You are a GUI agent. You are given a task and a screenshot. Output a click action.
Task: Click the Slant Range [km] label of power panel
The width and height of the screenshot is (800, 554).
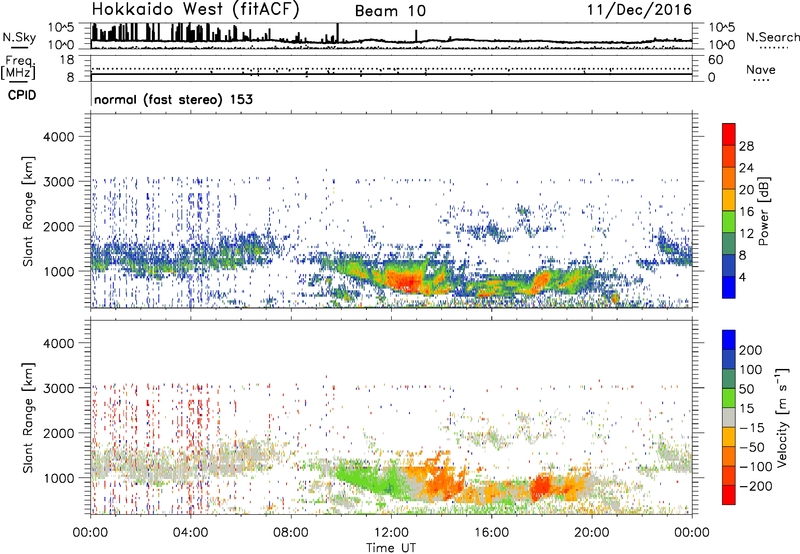28,211
